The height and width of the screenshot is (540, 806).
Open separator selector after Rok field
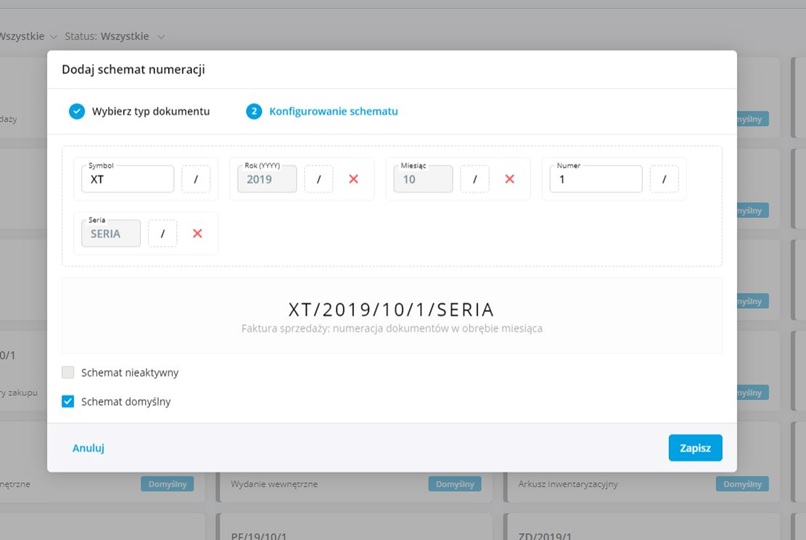(x=318, y=179)
